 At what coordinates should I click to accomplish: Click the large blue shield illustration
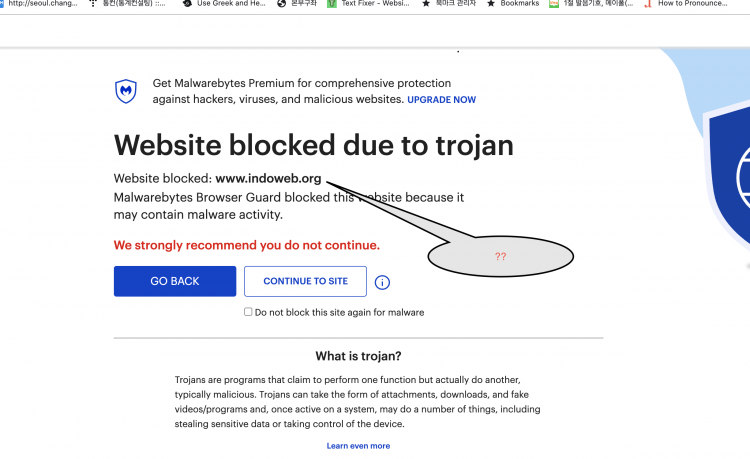click(728, 180)
